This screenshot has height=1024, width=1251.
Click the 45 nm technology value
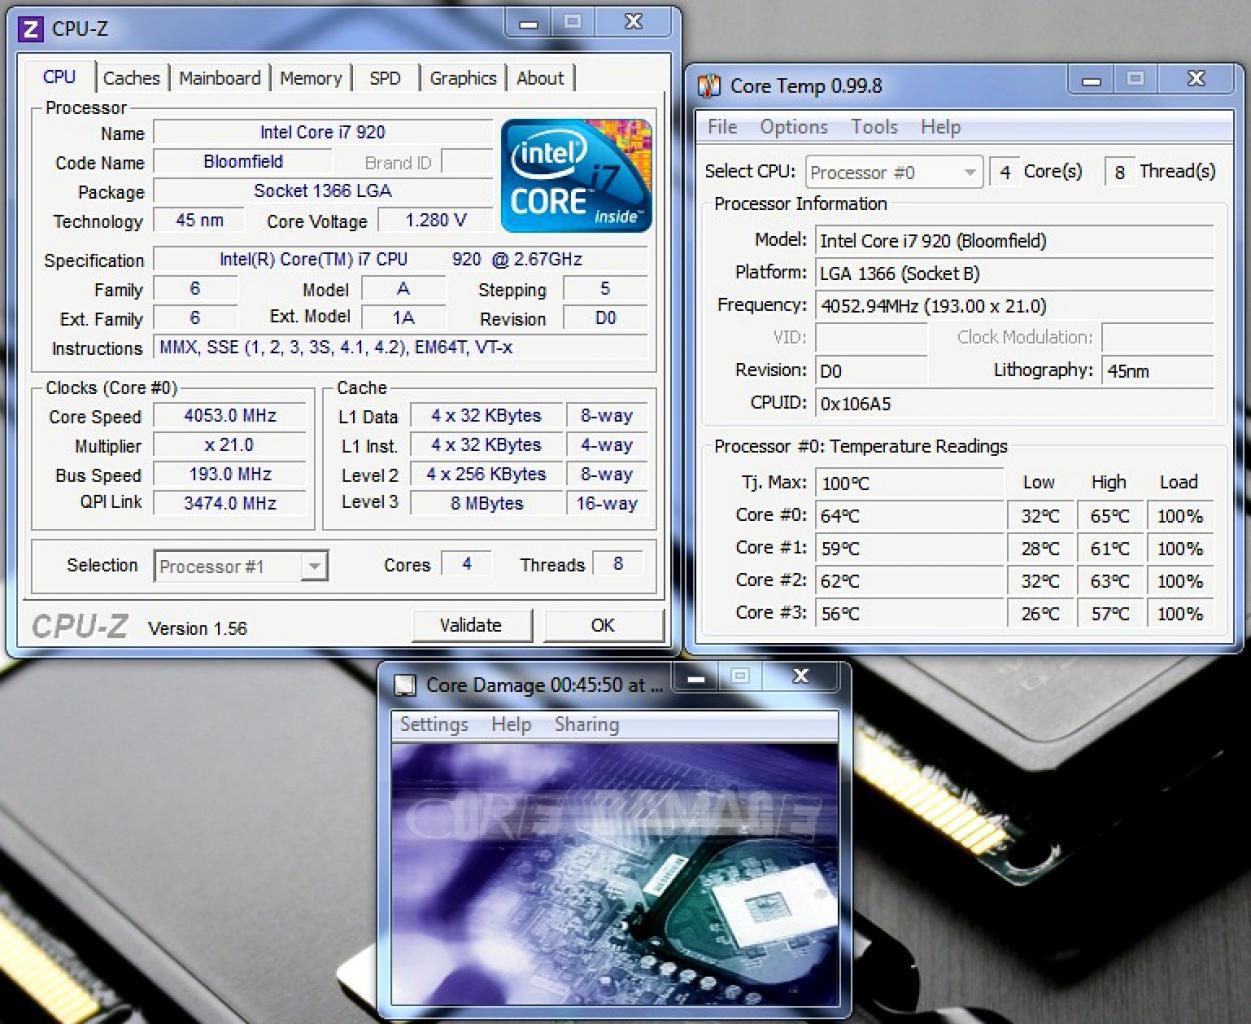199,220
